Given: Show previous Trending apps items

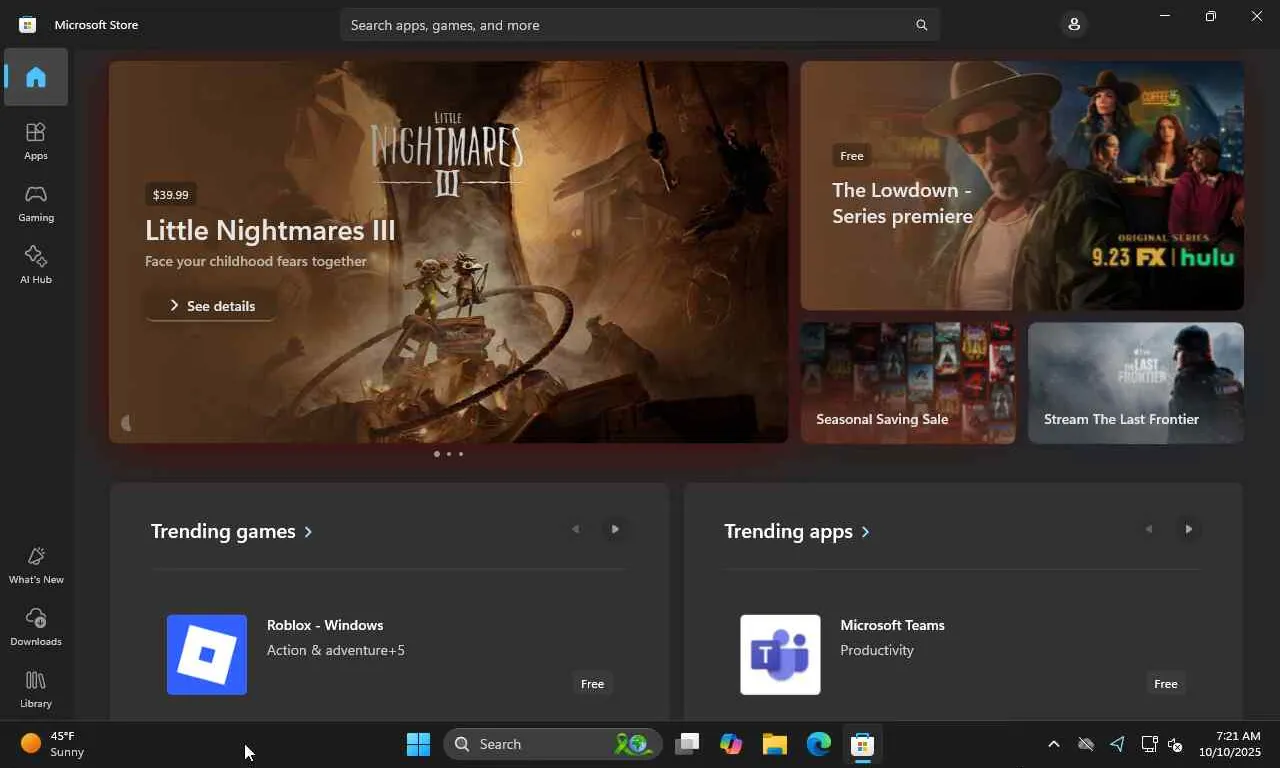Looking at the screenshot, I should tap(1148, 529).
